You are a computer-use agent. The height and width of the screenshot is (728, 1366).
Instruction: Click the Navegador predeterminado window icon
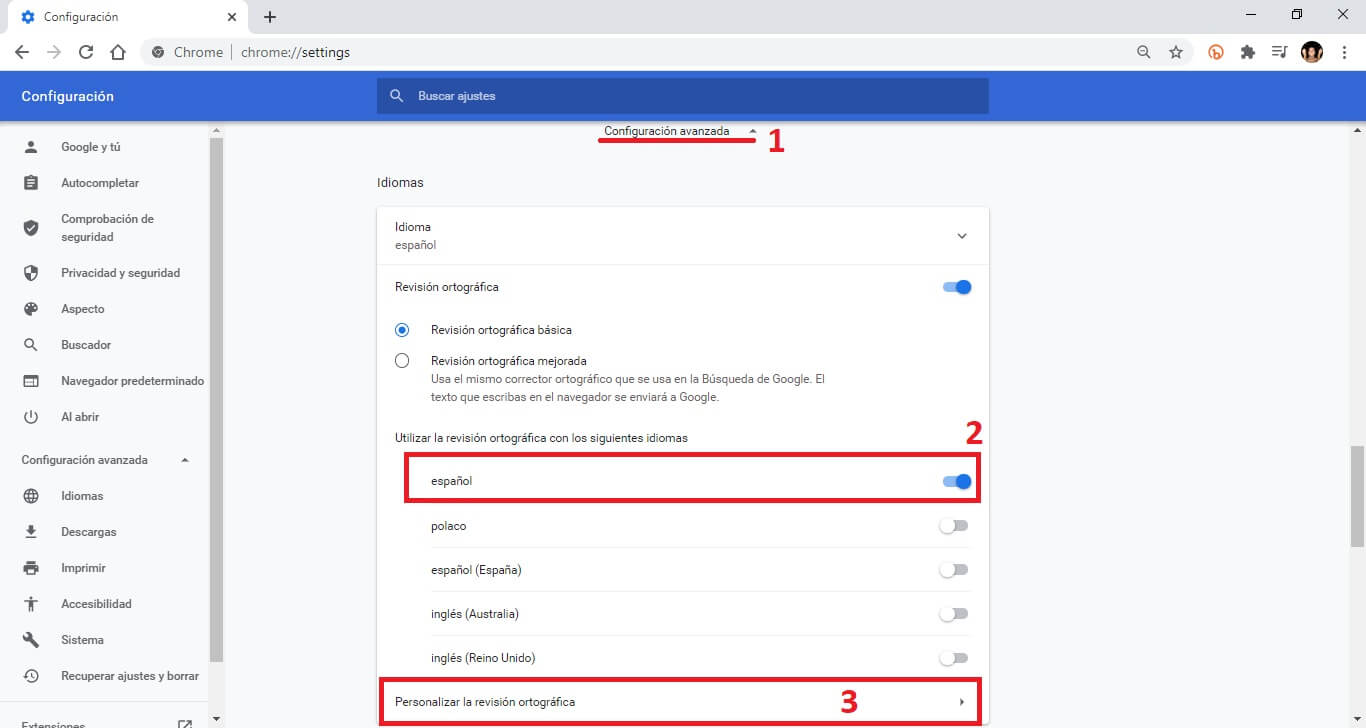coord(31,381)
